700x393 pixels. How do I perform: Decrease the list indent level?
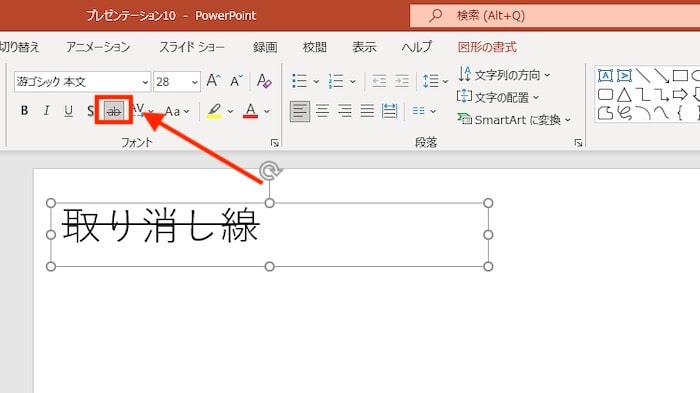pos(379,81)
